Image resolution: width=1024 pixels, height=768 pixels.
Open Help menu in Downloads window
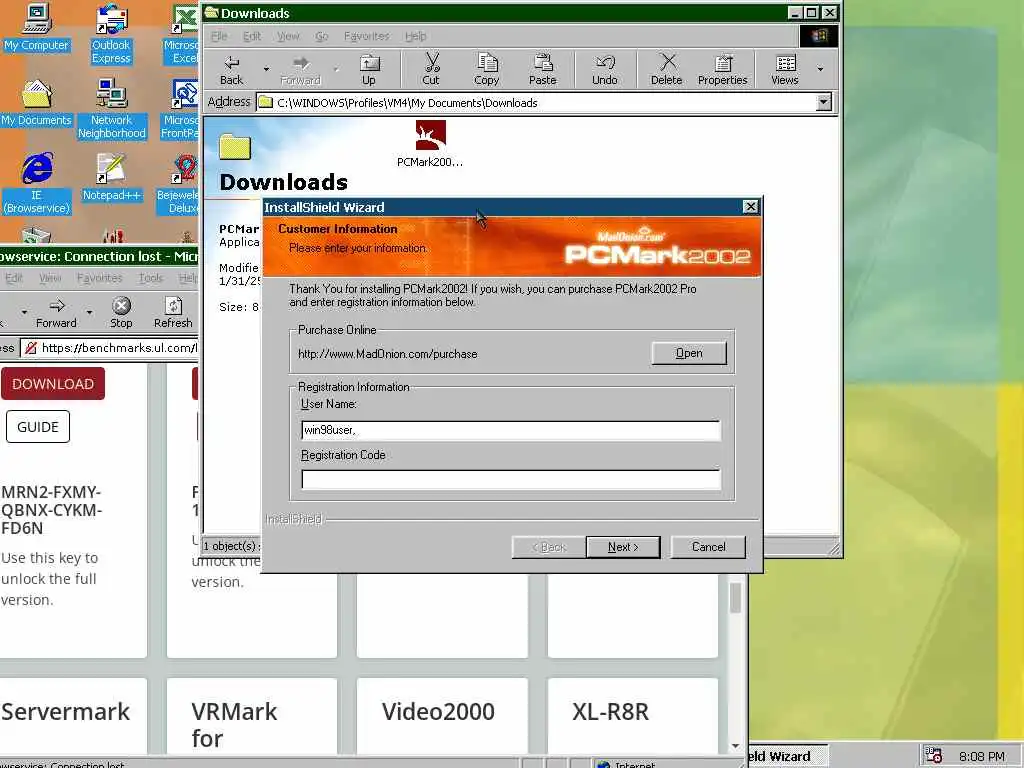[x=415, y=36]
